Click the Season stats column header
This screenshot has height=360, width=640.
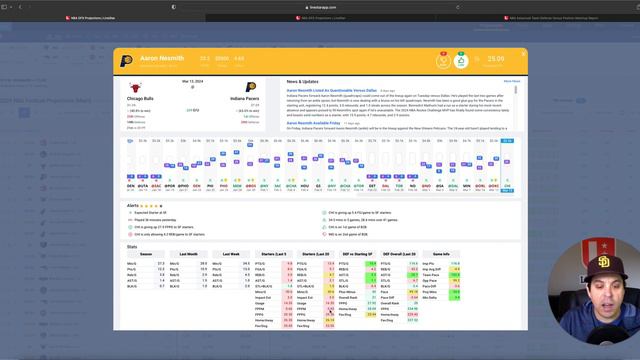click(146, 254)
